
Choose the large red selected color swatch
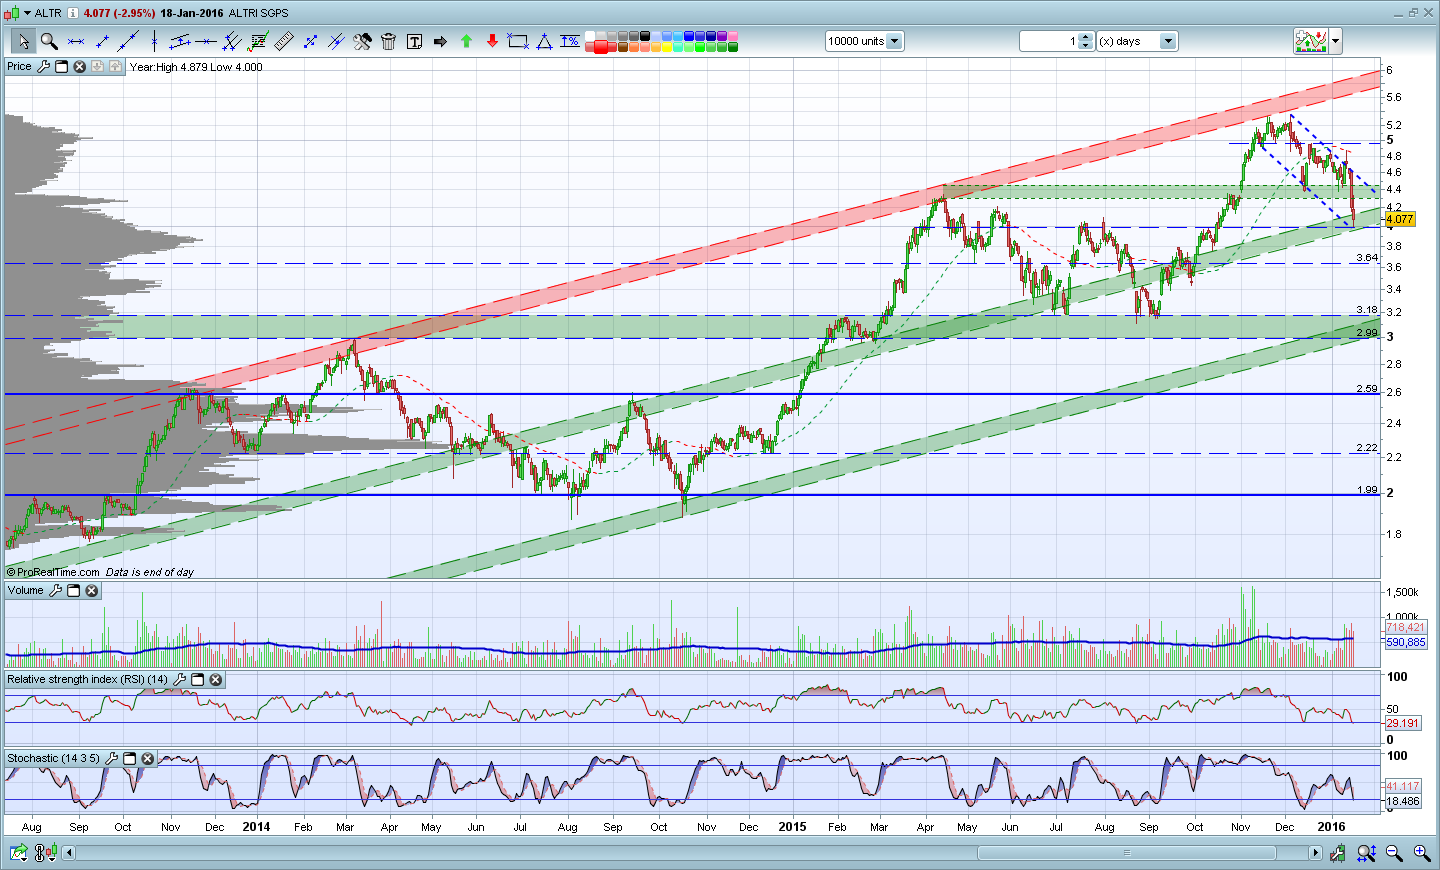tap(601, 47)
